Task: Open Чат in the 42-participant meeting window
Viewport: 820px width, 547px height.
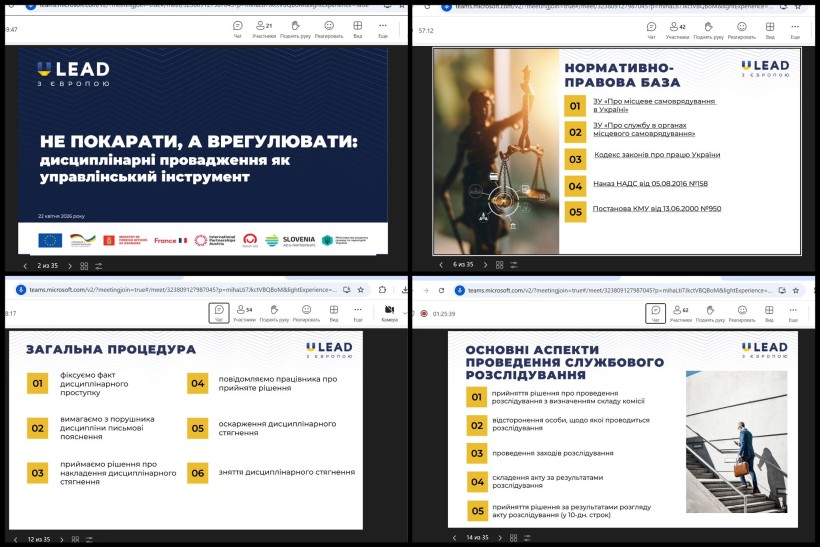Action: pyautogui.click(x=651, y=30)
